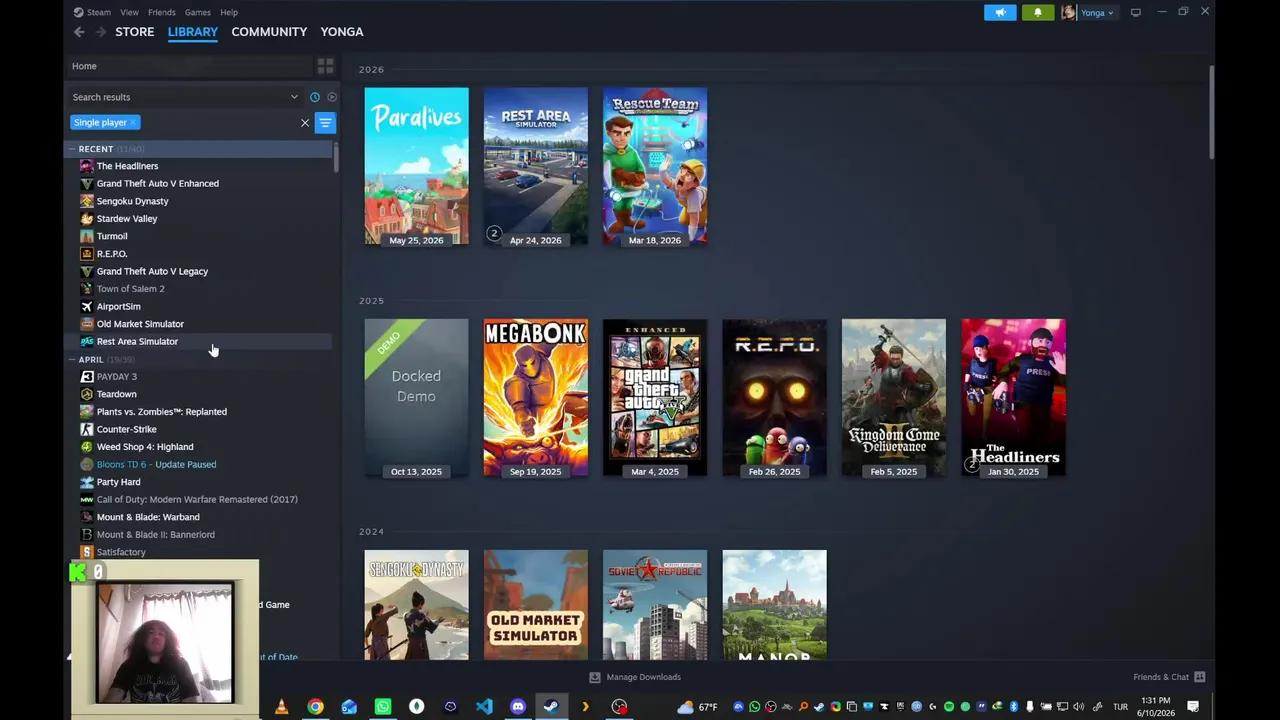The height and width of the screenshot is (720, 1280).
Task: Expand the Search results dropdown
Action: point(294,97)
